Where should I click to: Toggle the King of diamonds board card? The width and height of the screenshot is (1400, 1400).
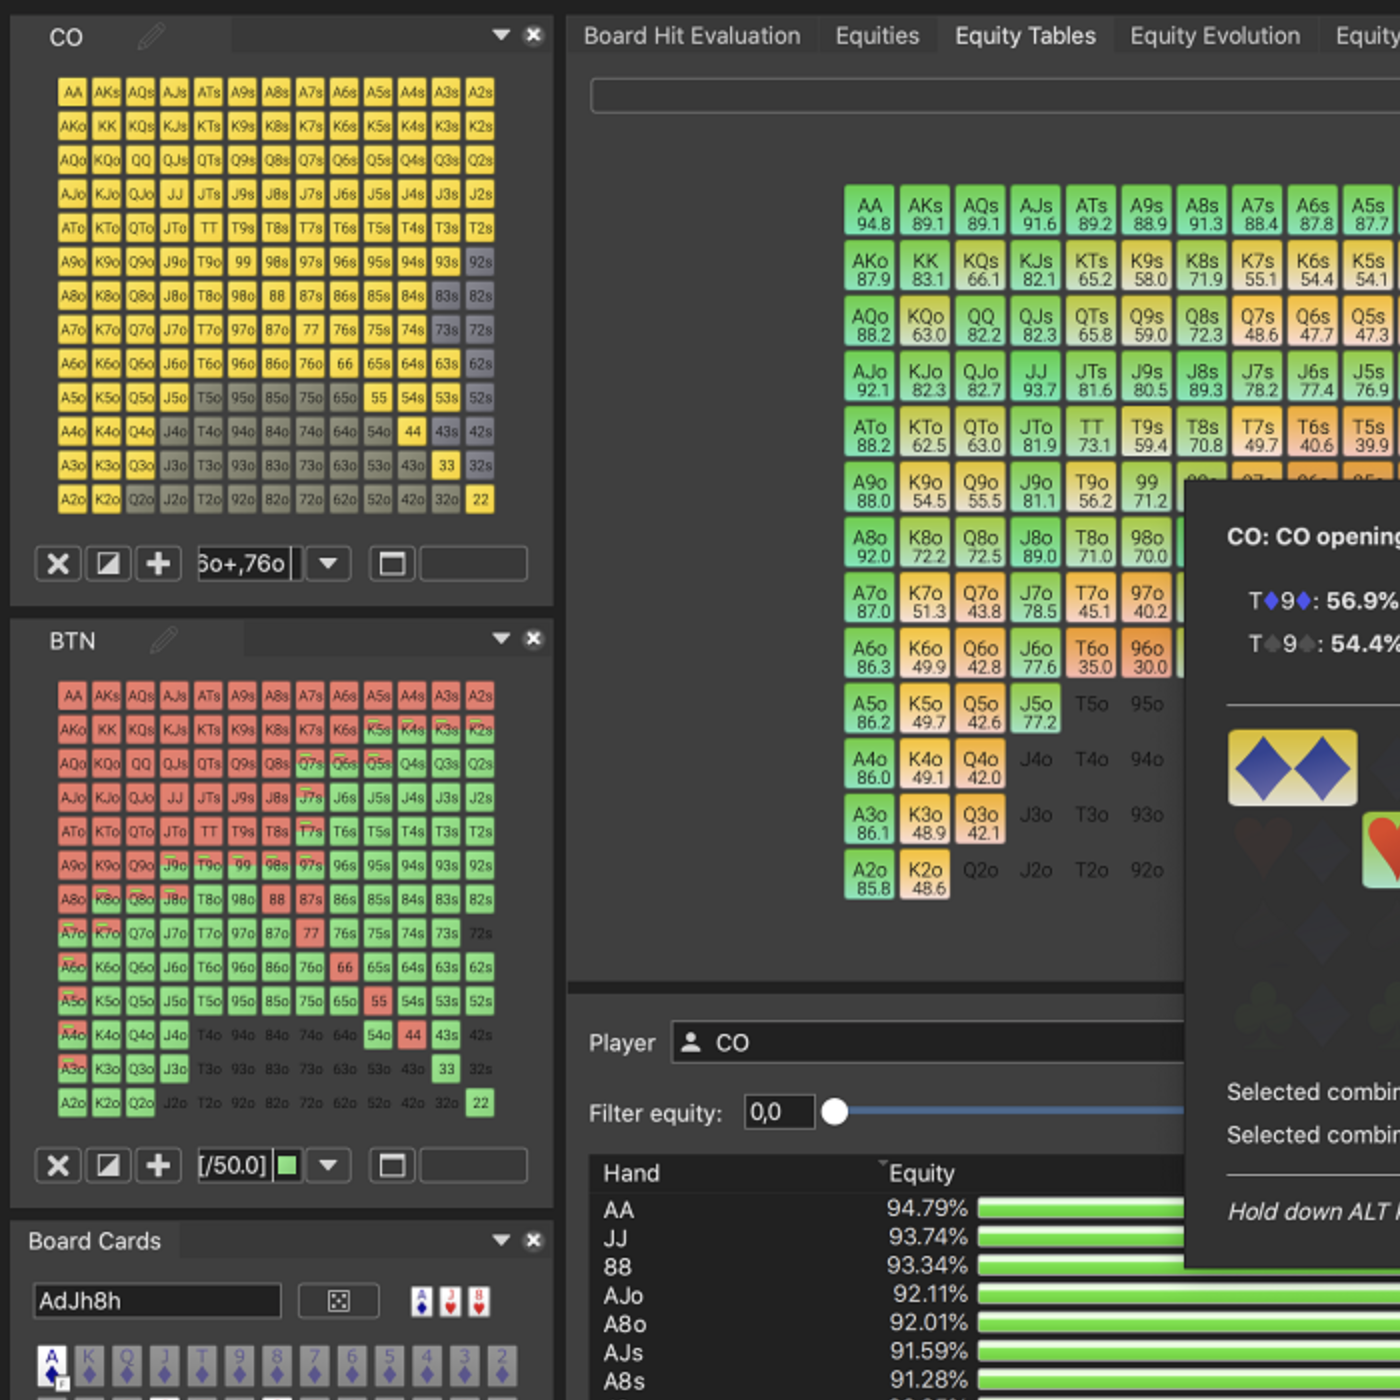tap(89, 1366)
